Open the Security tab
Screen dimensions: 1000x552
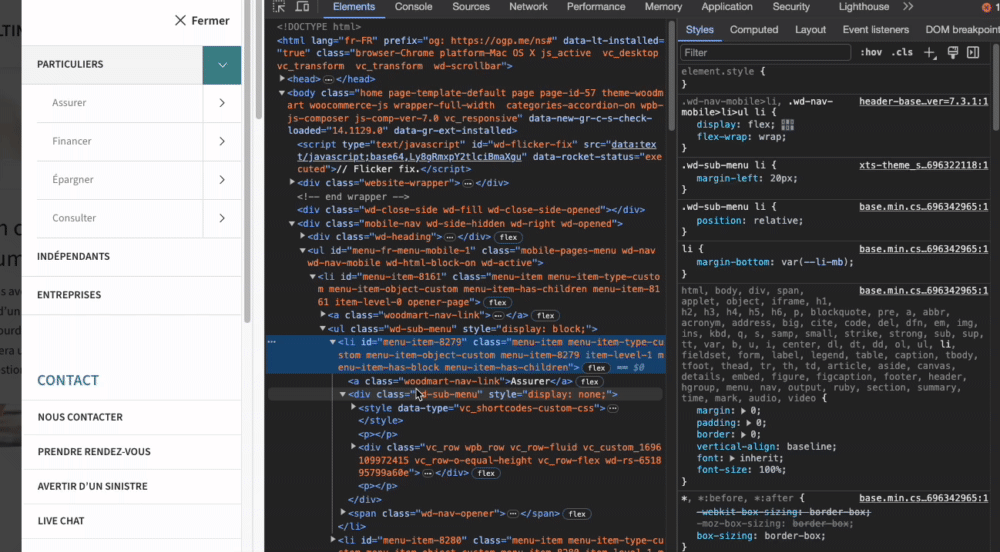(791, 7)
